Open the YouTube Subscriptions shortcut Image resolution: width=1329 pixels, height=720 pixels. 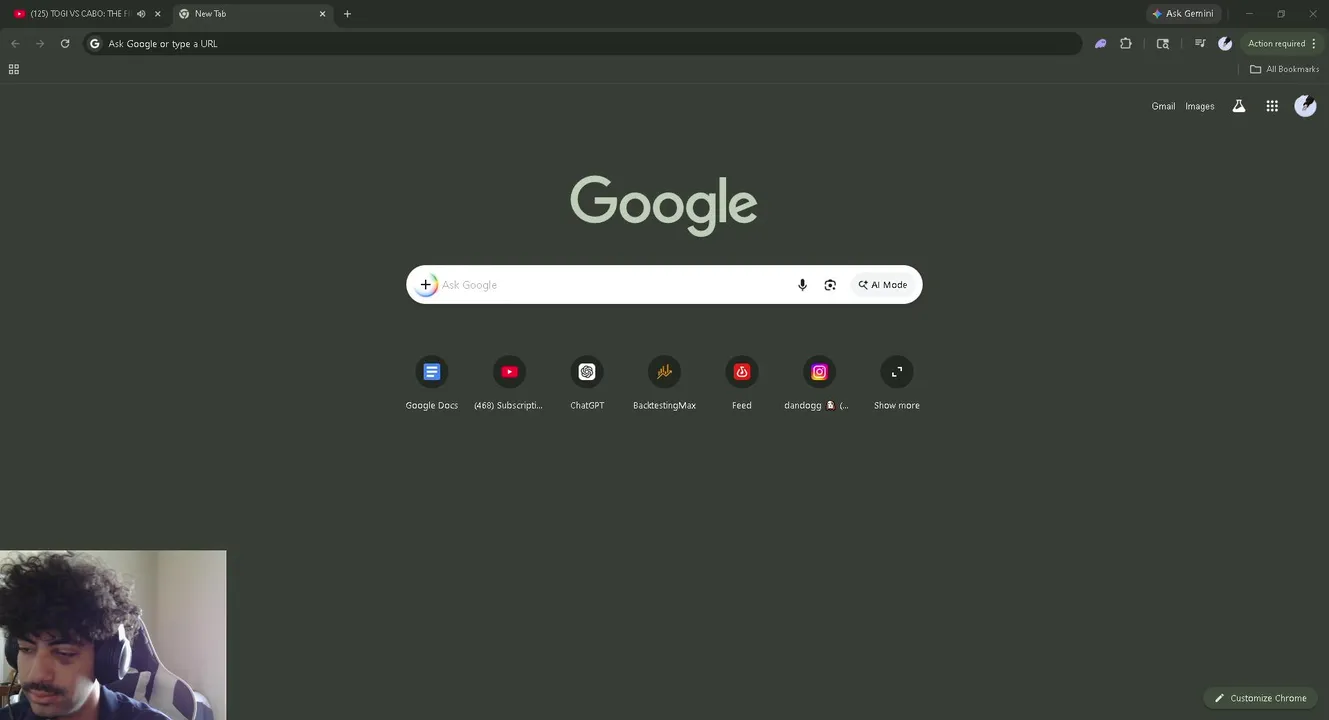(509, 384)
